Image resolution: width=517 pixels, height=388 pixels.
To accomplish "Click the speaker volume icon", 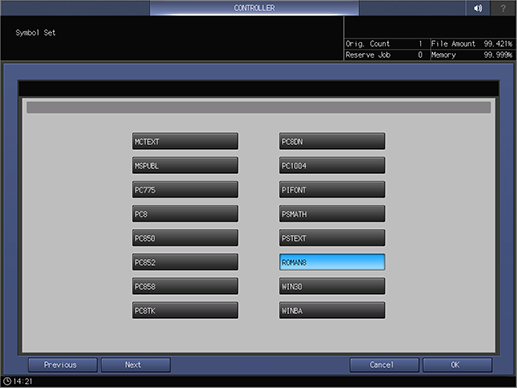I will pyautogui.click(x=478, y=8).
